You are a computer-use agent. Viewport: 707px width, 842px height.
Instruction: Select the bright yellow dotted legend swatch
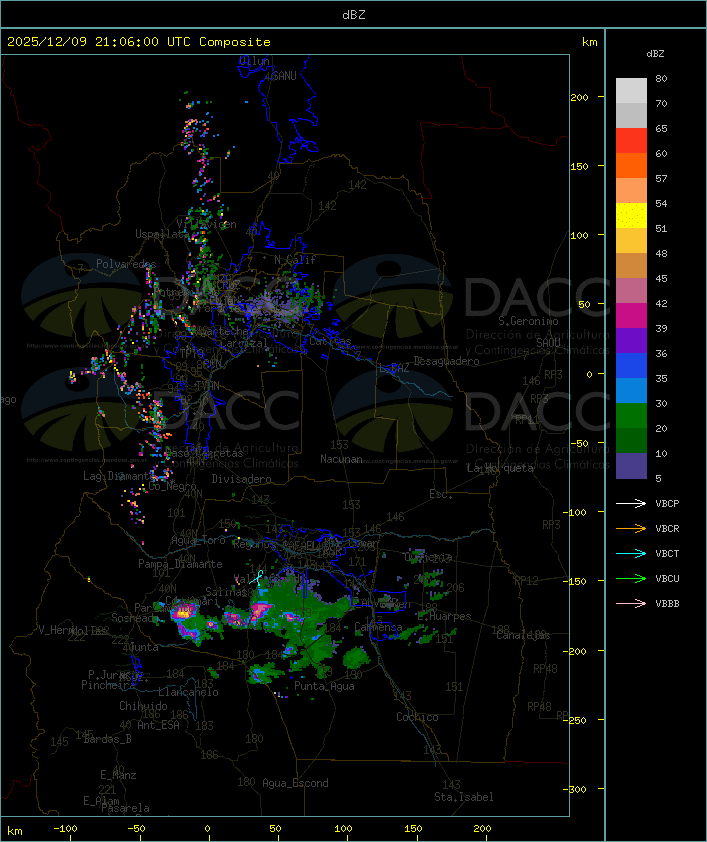click(631, 215)
